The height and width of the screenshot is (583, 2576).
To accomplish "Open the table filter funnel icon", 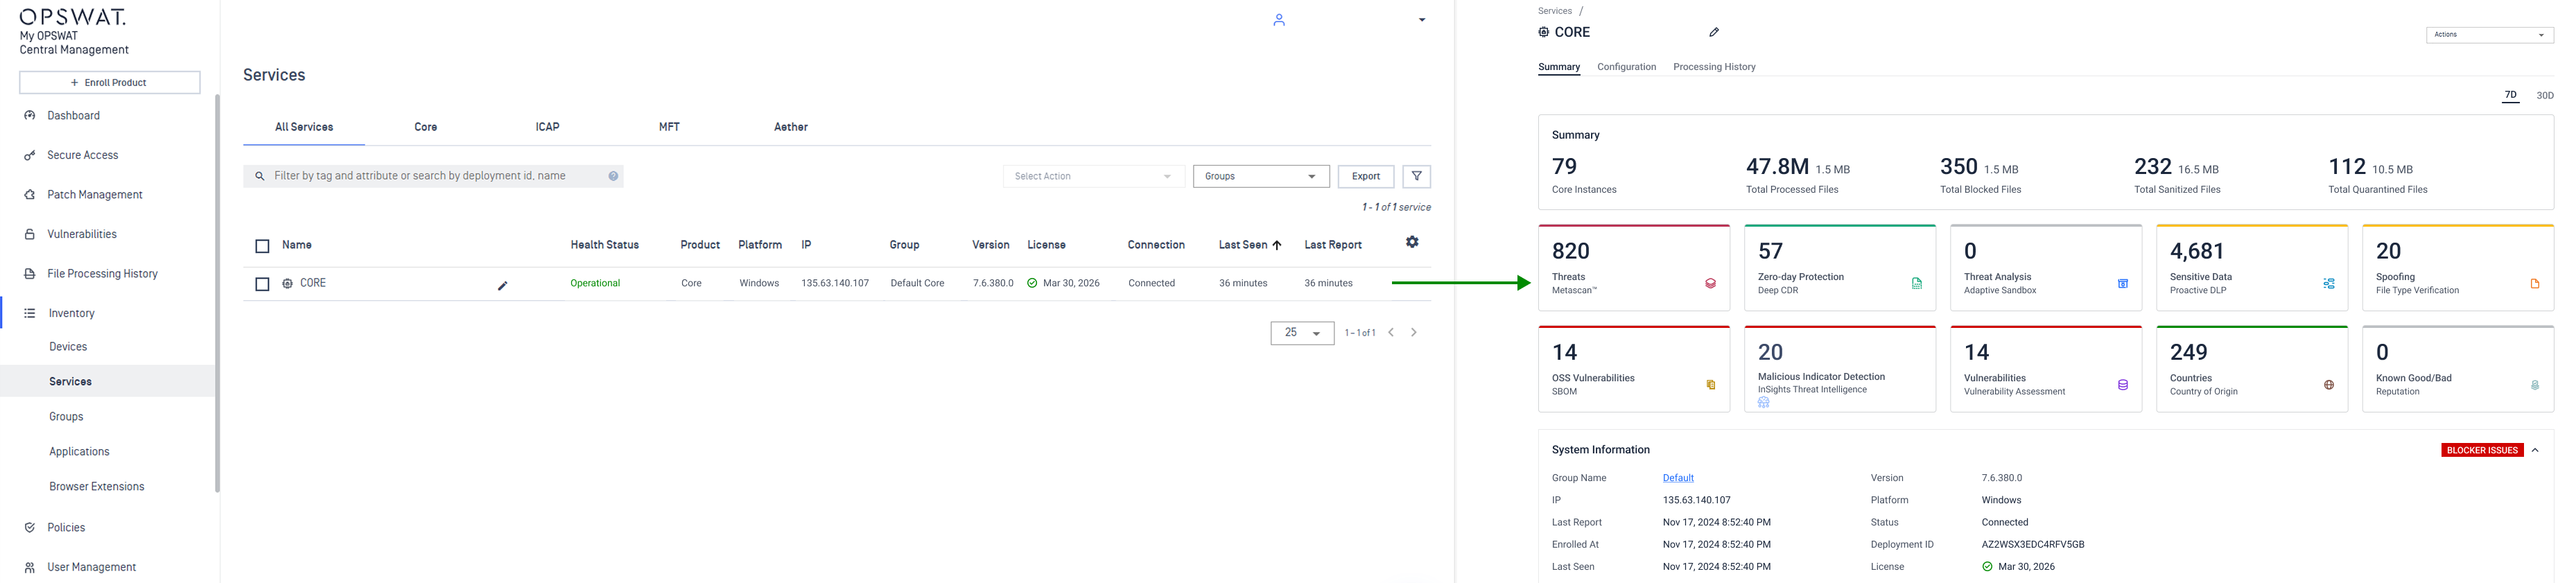I will click(x=1416, y=176).
